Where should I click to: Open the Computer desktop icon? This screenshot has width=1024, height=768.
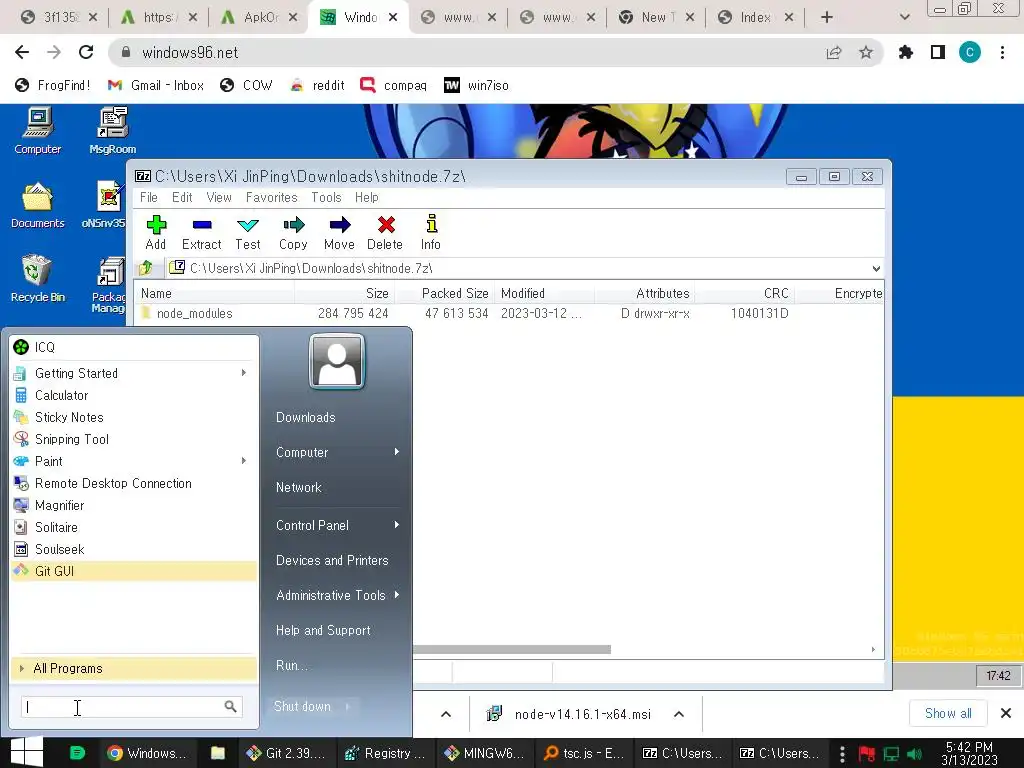[x=38, y=131]
